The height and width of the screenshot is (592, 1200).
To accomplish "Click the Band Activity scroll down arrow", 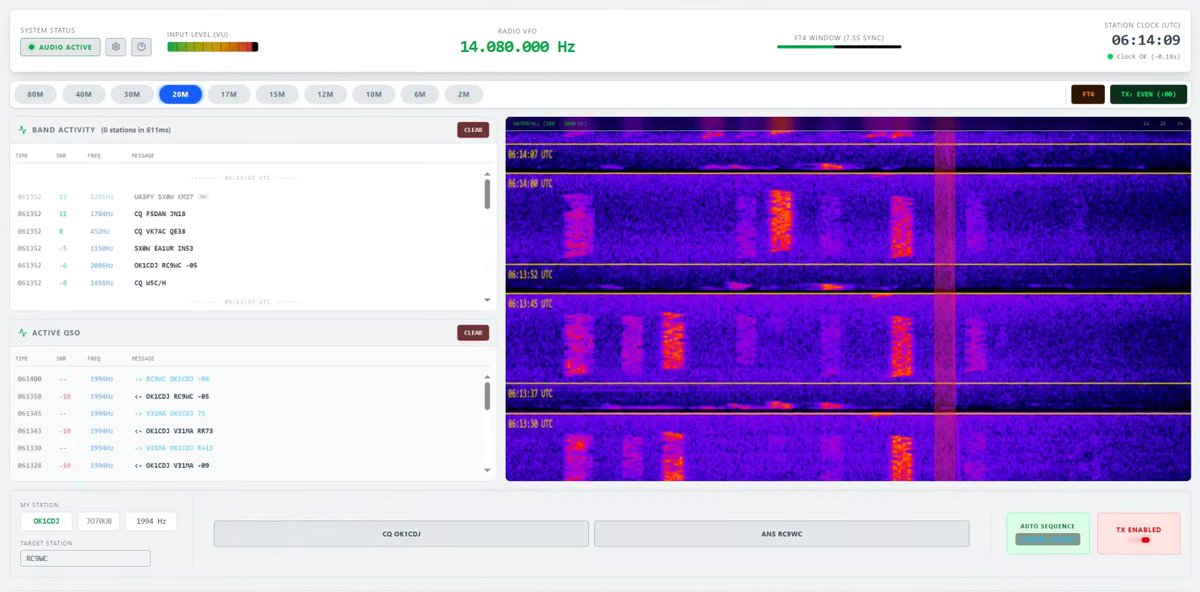I will pyautogui.click(x=487, y=300).
